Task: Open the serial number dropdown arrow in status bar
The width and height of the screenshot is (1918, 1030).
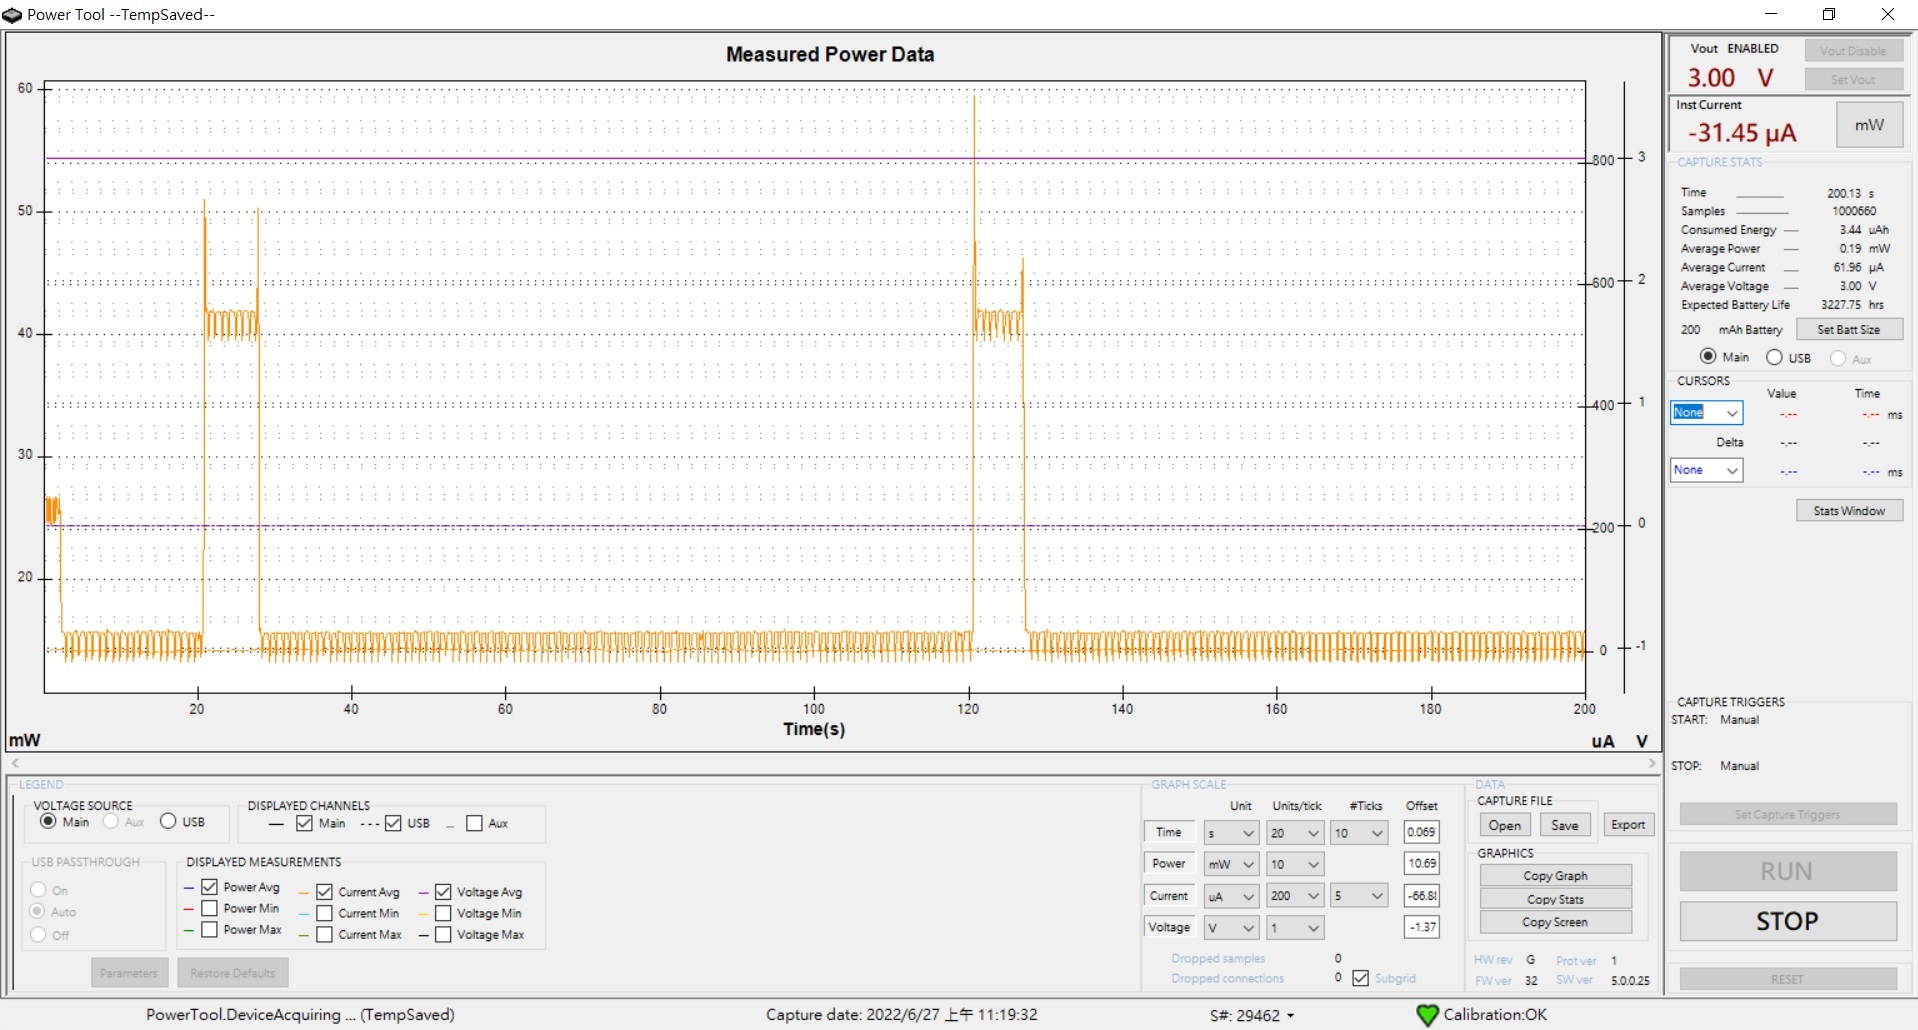Action: (x=1290, y=1016)
